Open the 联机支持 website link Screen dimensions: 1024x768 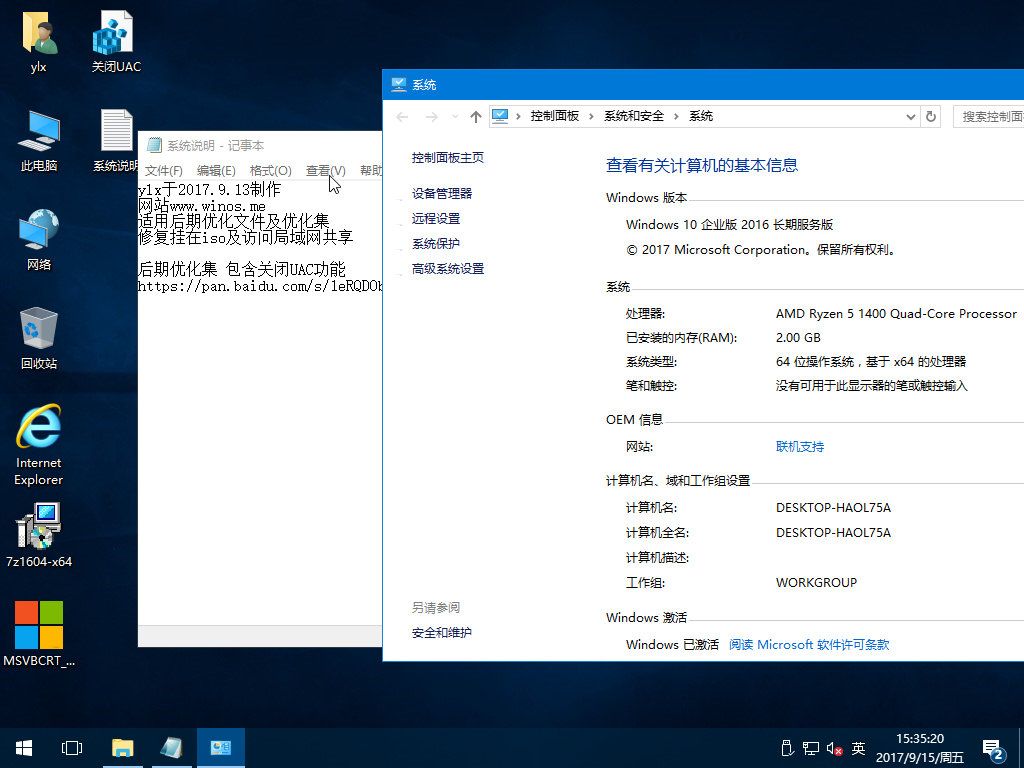[x=799, y=447]
